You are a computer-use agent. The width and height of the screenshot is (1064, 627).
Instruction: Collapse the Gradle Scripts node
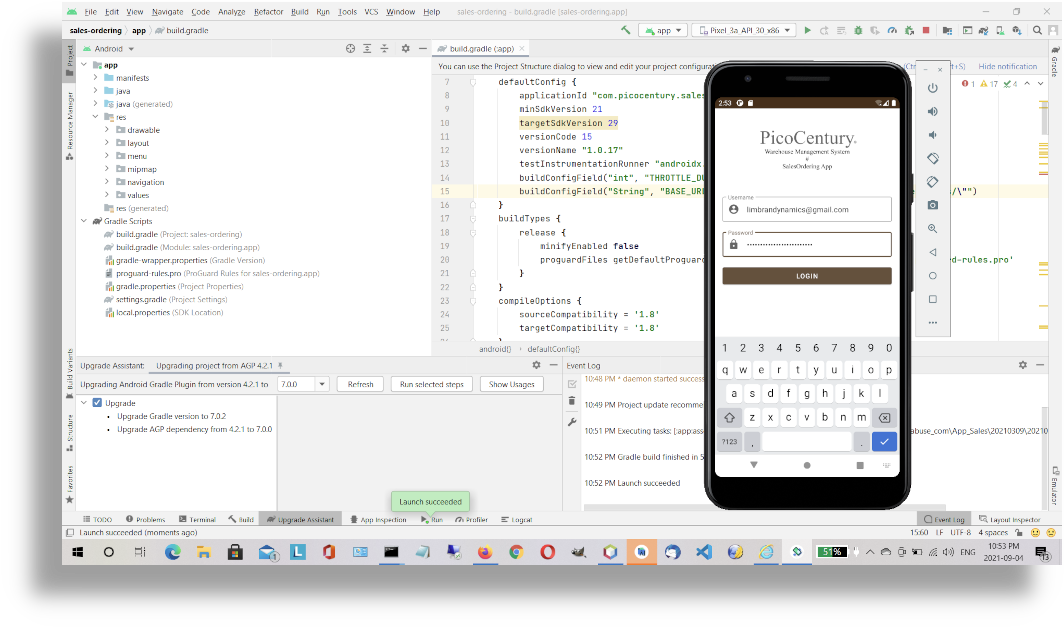[x=84, y=221]
